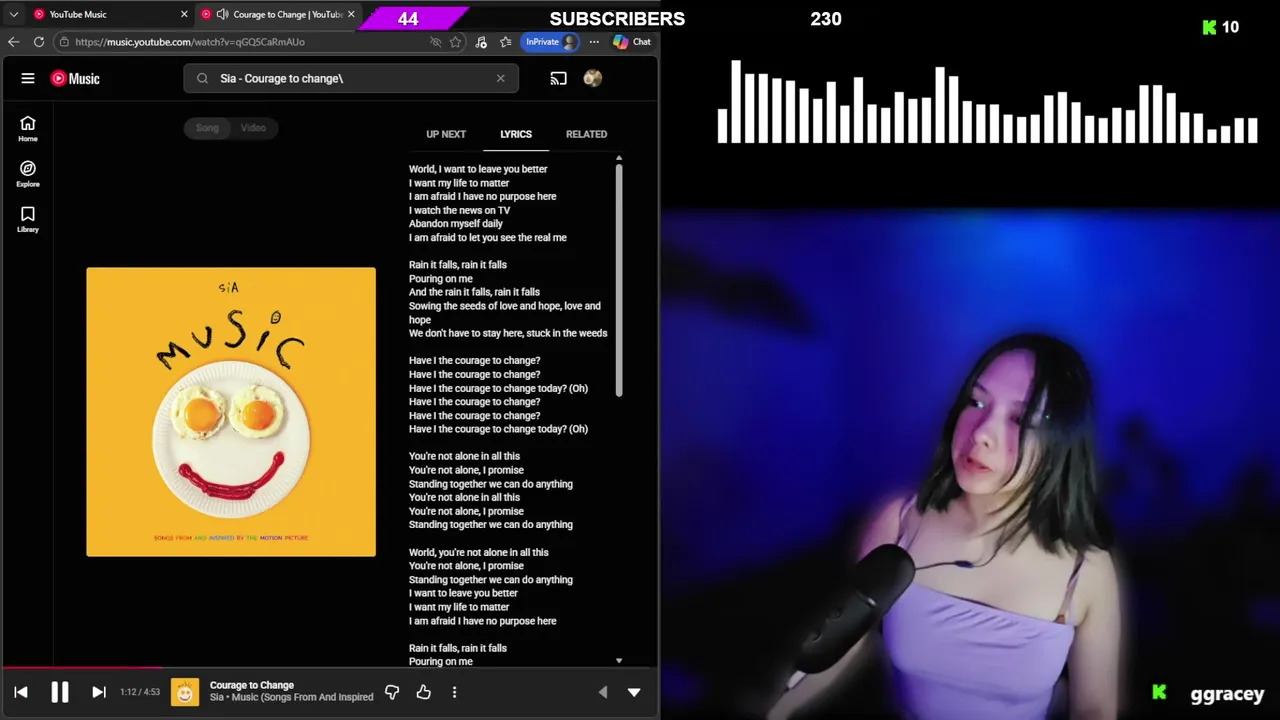This screenshot has width=1280, height=720.
Task: Open the player bar more-actions menu
Action: 454,692
